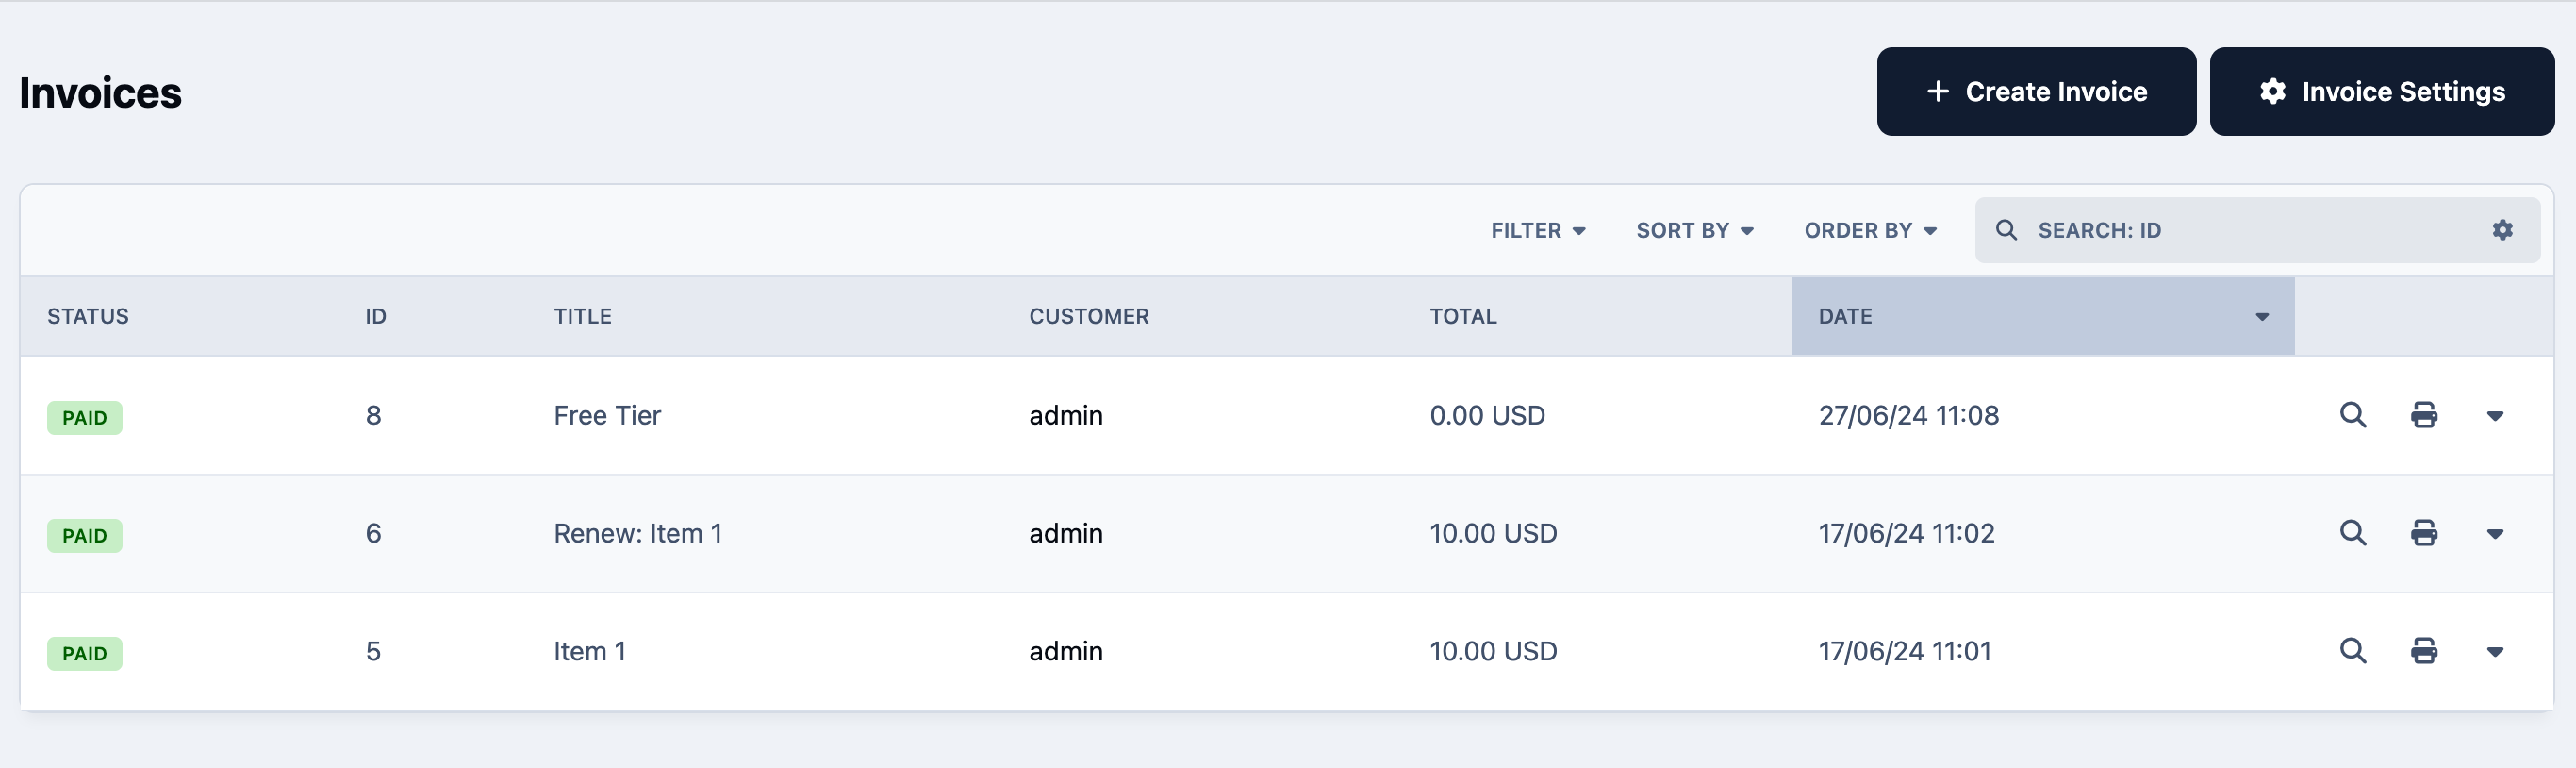Screen dimensions: 2576x768
Task: Open the ORDER BY dropdown
Action: 1871,230
